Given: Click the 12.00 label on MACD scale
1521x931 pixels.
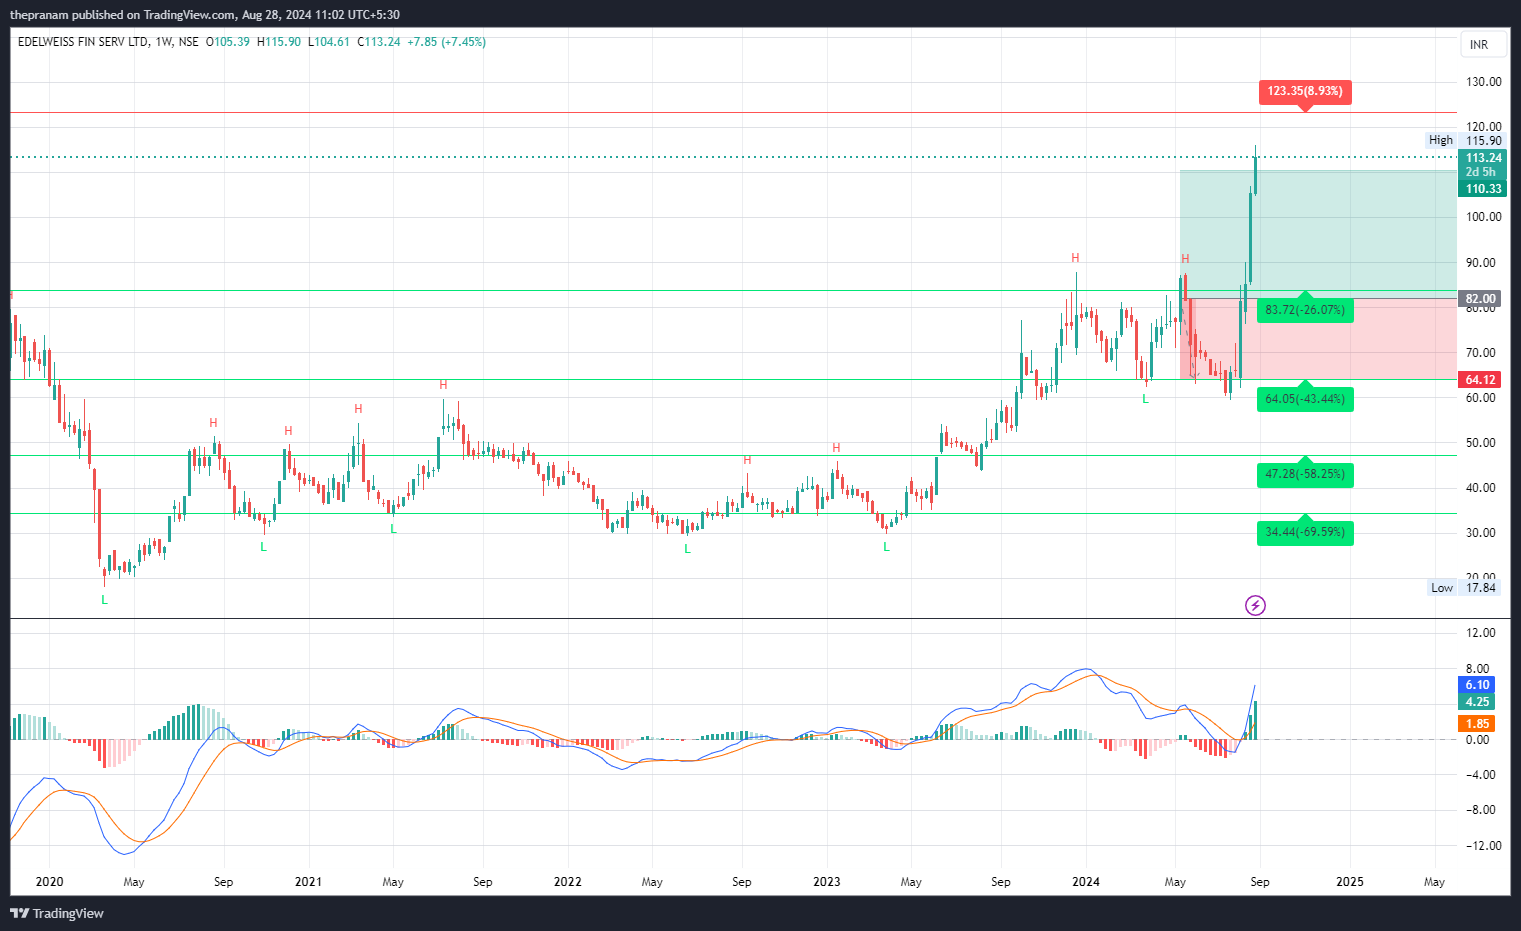Looking at the screenshot, I should (1481, 633).
